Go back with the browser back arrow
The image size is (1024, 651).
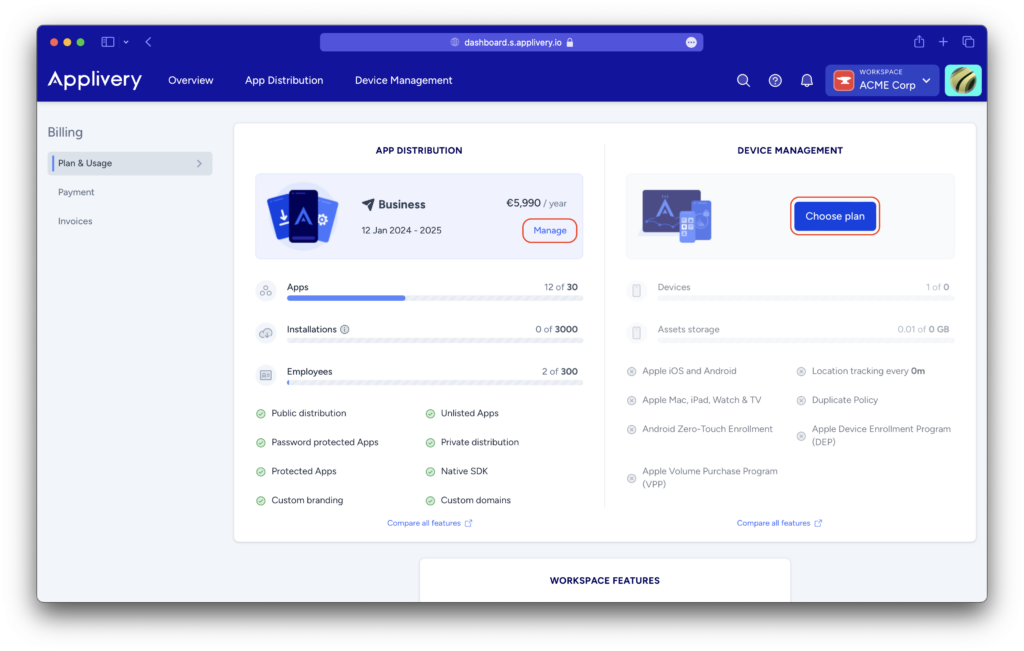[x=148, y=42]
